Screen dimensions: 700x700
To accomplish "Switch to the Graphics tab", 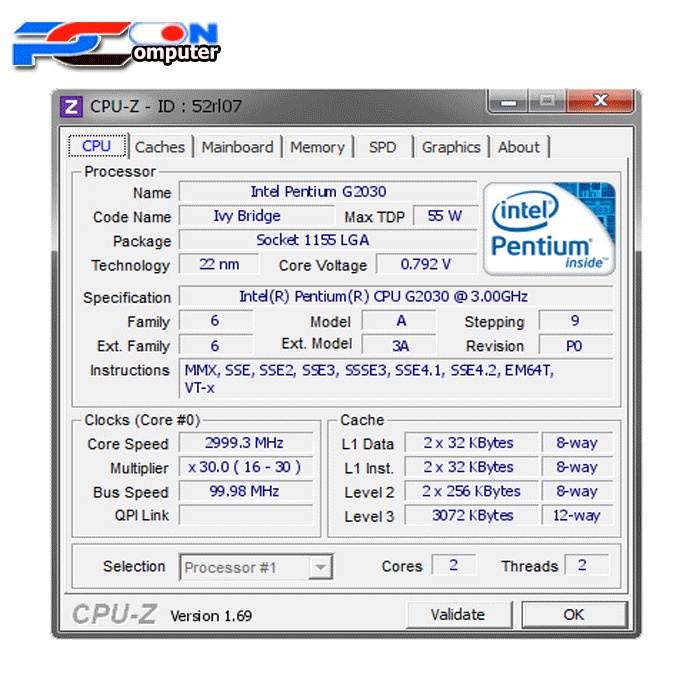I will (451, 147).
